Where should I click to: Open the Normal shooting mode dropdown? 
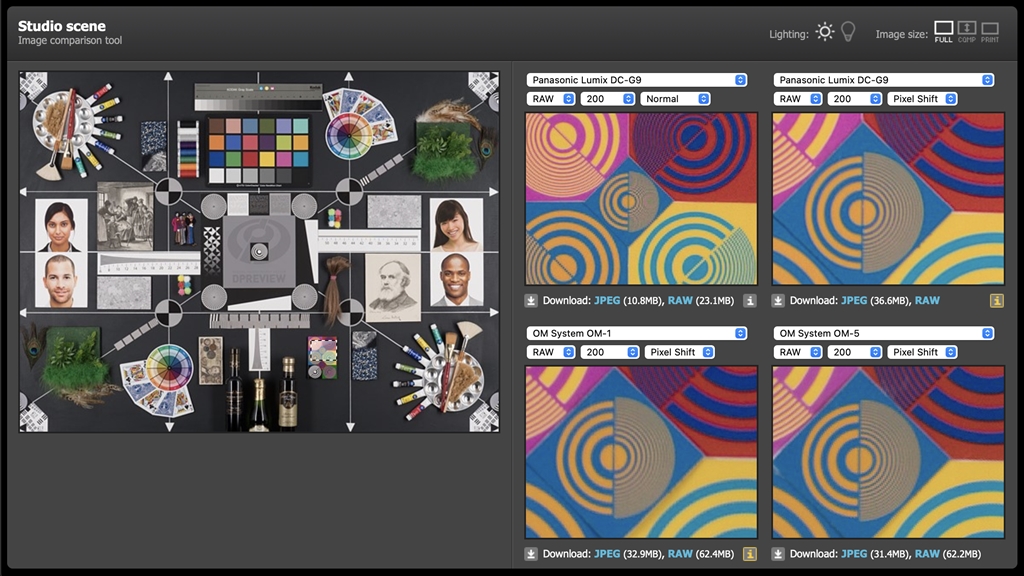tap(675, 99)
